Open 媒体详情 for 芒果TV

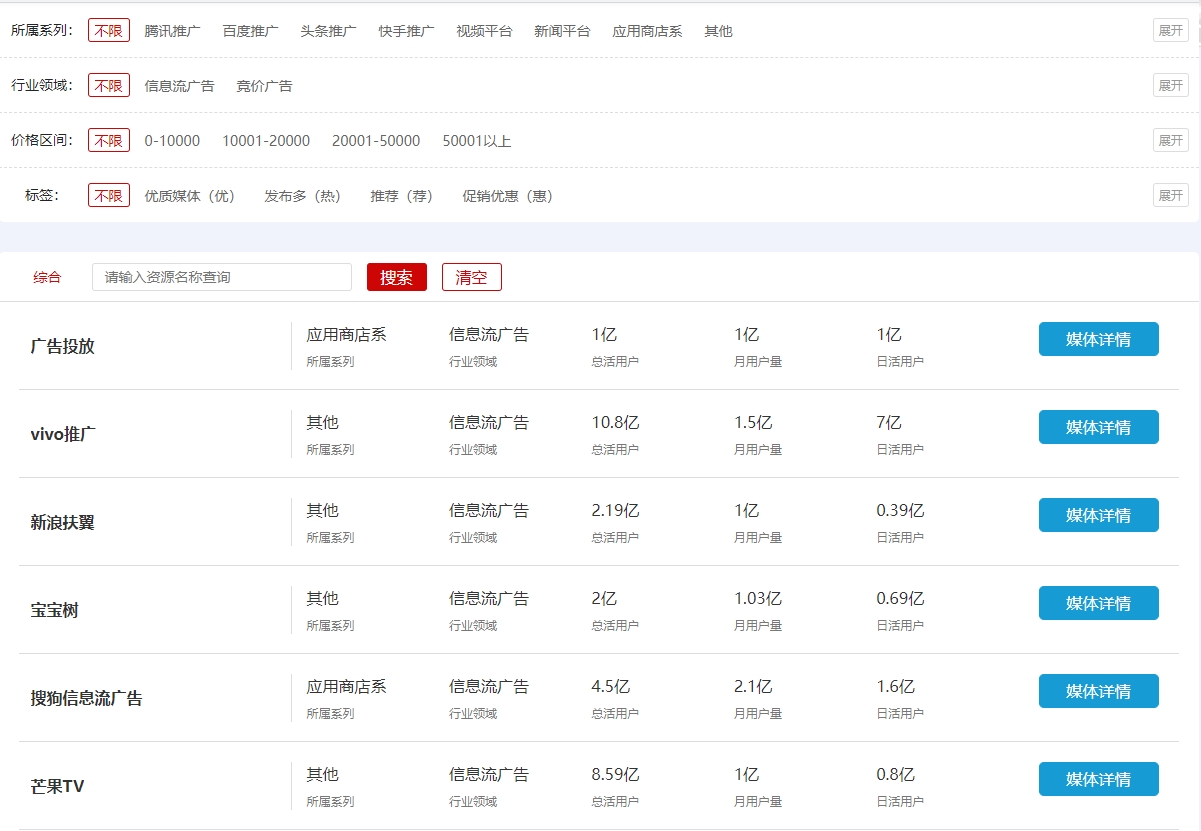click(x=1098, y=779)
